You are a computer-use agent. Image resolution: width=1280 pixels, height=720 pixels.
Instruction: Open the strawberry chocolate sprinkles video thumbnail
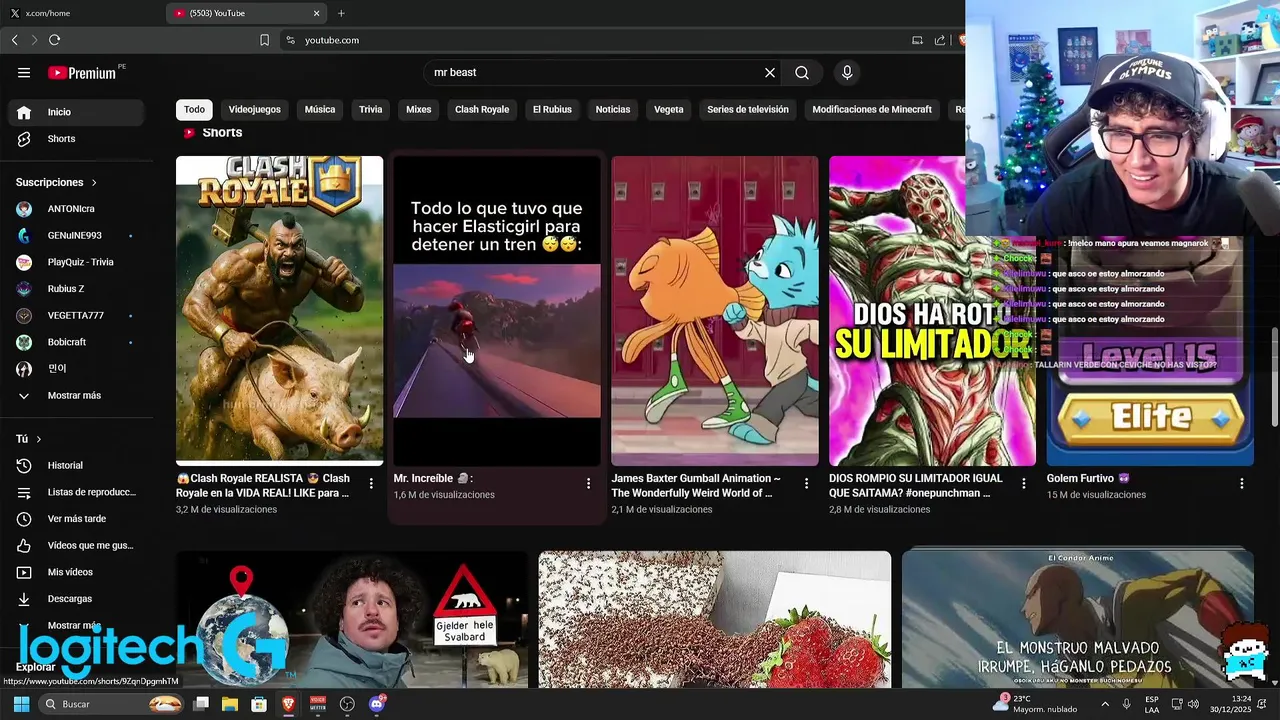pos(714,619)
